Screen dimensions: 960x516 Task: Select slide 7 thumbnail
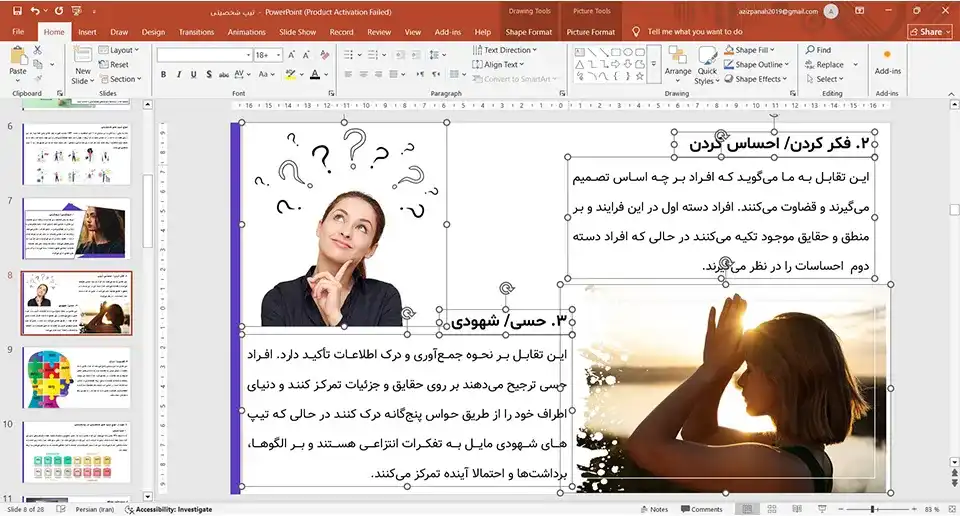pos(77,228)
